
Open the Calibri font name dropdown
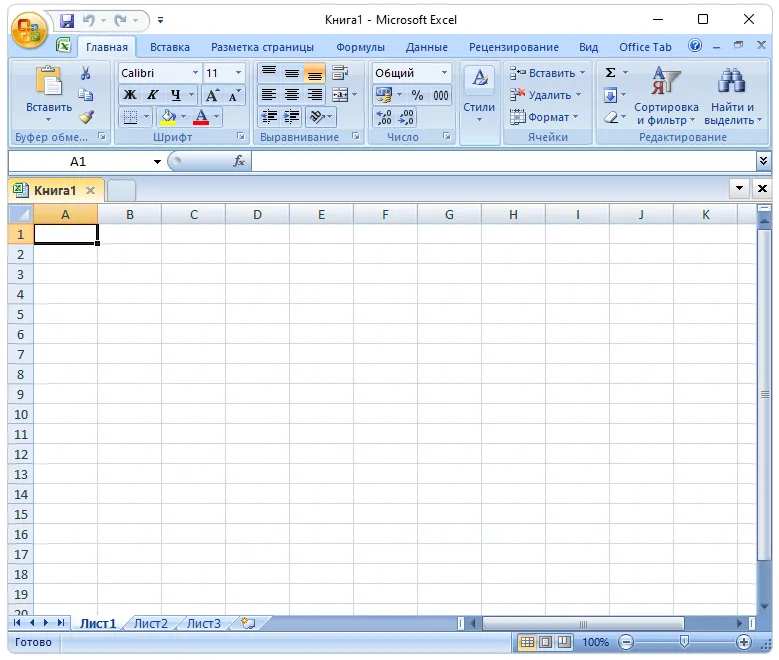tap(195, 73)
